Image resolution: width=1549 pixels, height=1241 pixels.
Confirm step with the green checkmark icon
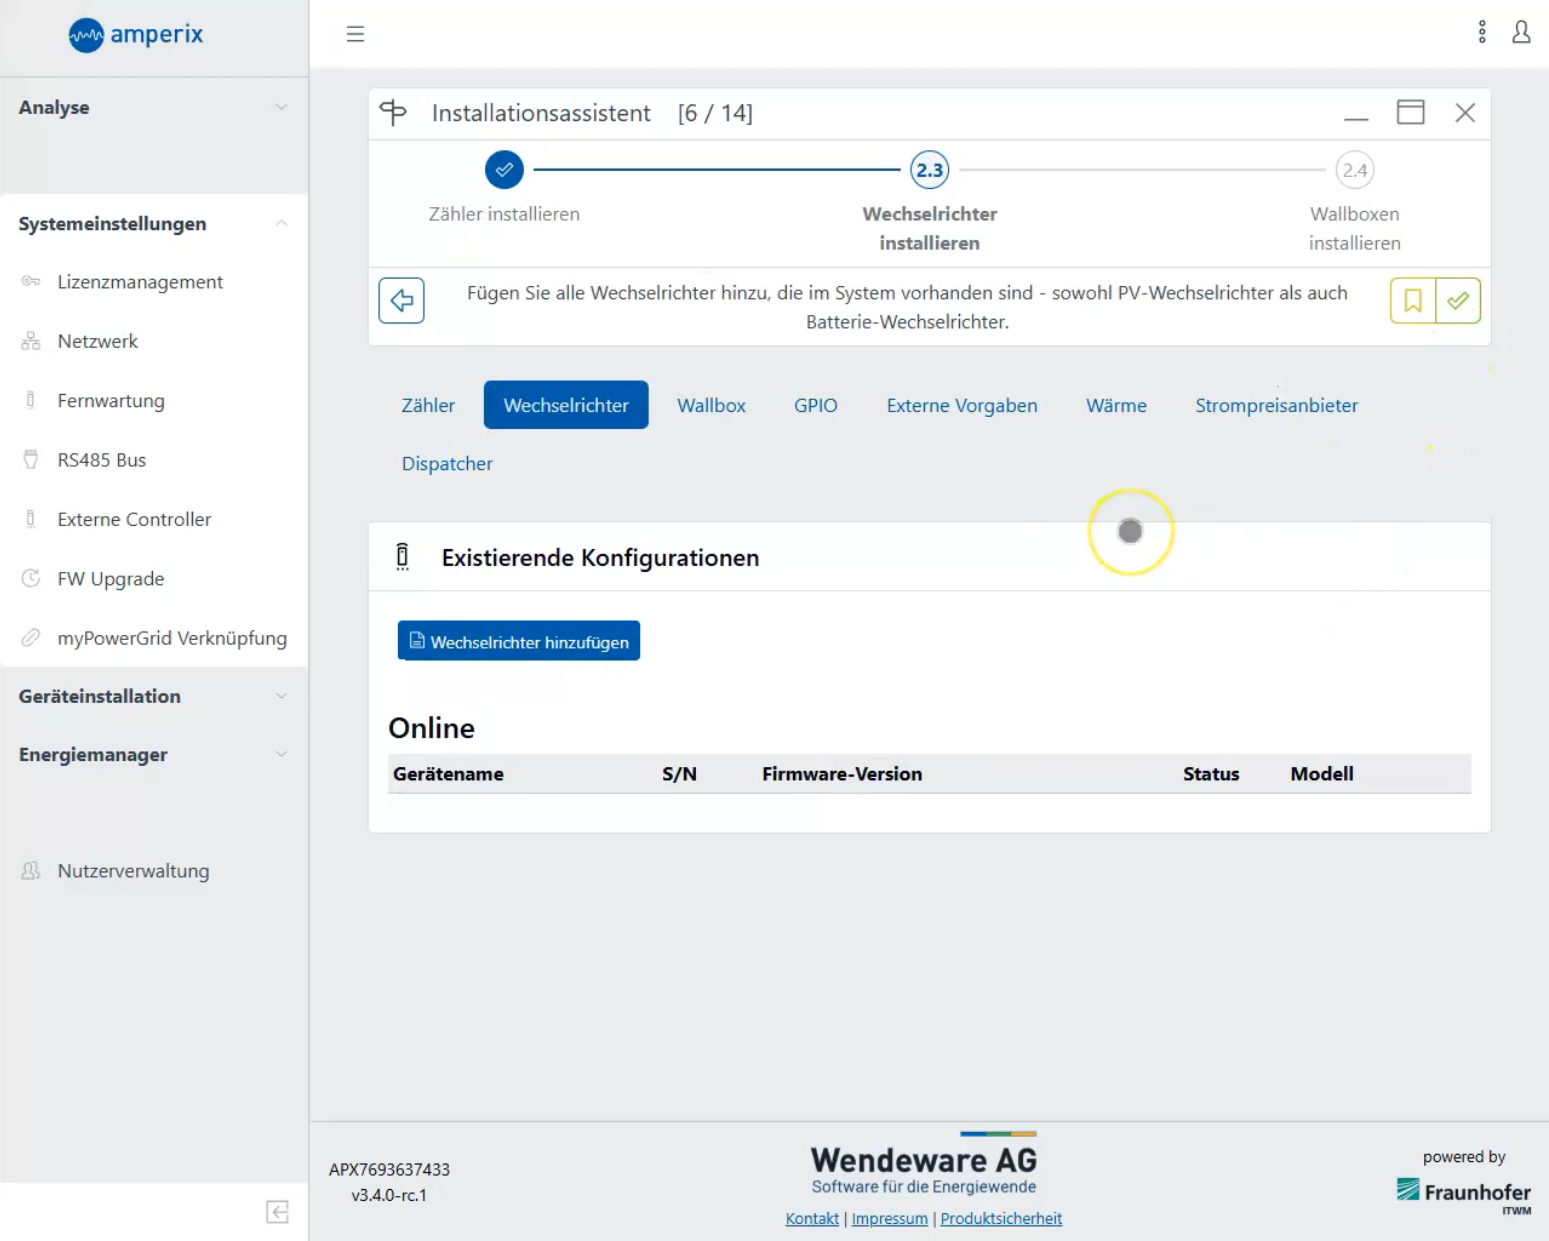[1458, 301]
